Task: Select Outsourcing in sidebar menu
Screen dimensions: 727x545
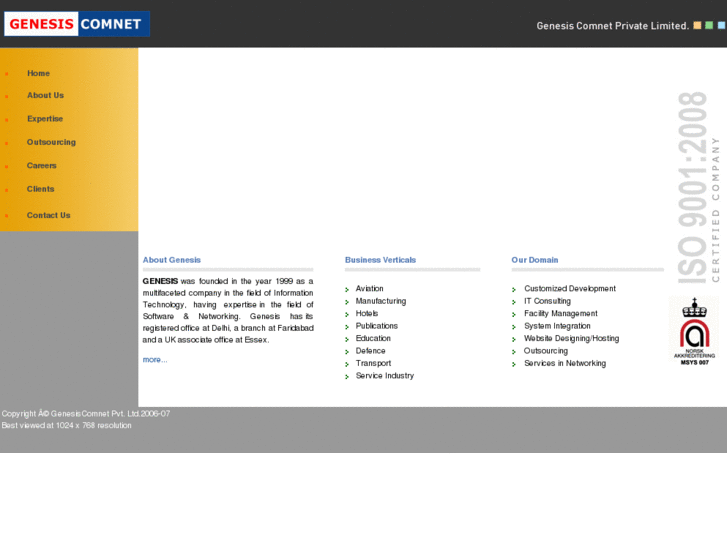Action: [51, 142]
